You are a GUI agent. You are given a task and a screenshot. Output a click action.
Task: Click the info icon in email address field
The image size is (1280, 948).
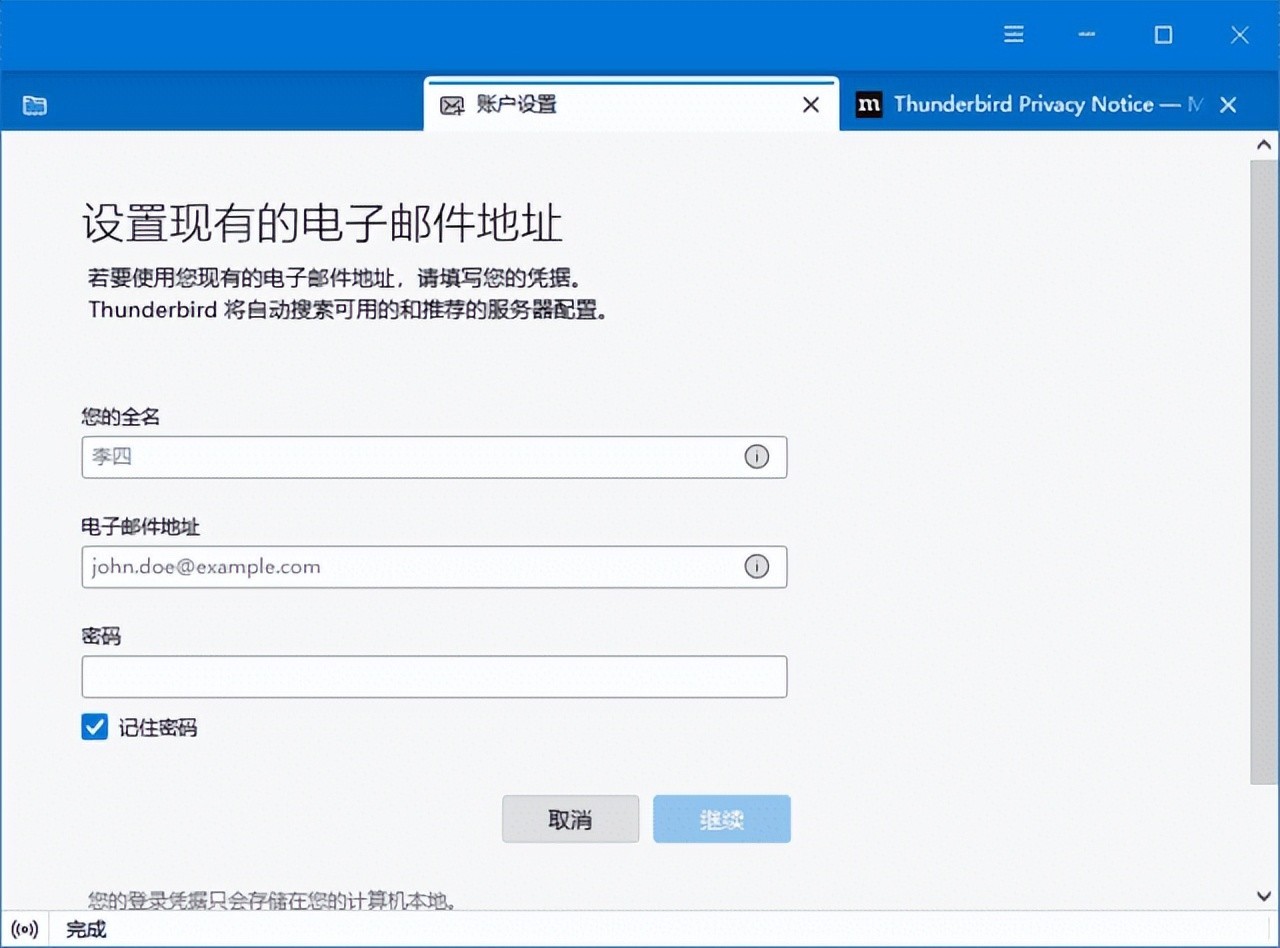[x=757, y=567]
